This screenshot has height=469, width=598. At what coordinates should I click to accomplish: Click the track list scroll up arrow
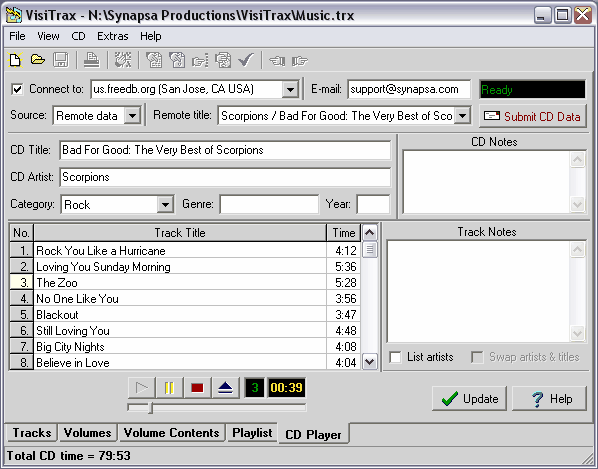pos(370,232)
